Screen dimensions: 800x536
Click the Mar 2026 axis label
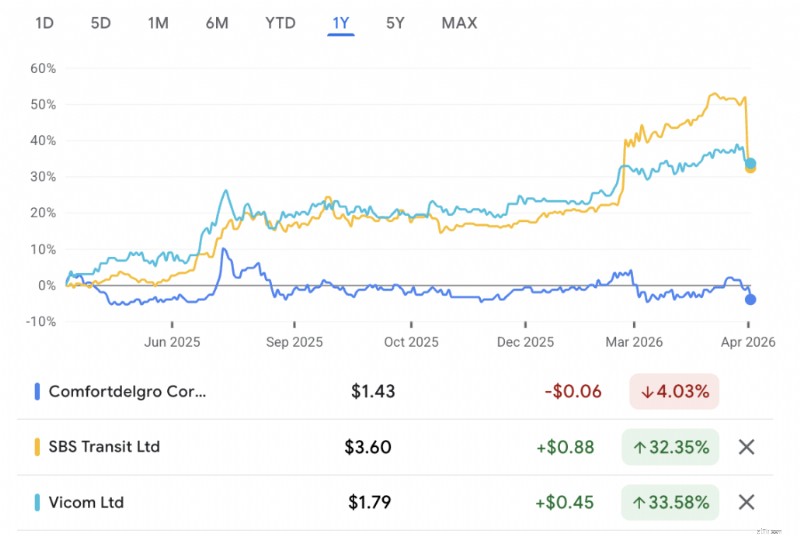(634, 342)
